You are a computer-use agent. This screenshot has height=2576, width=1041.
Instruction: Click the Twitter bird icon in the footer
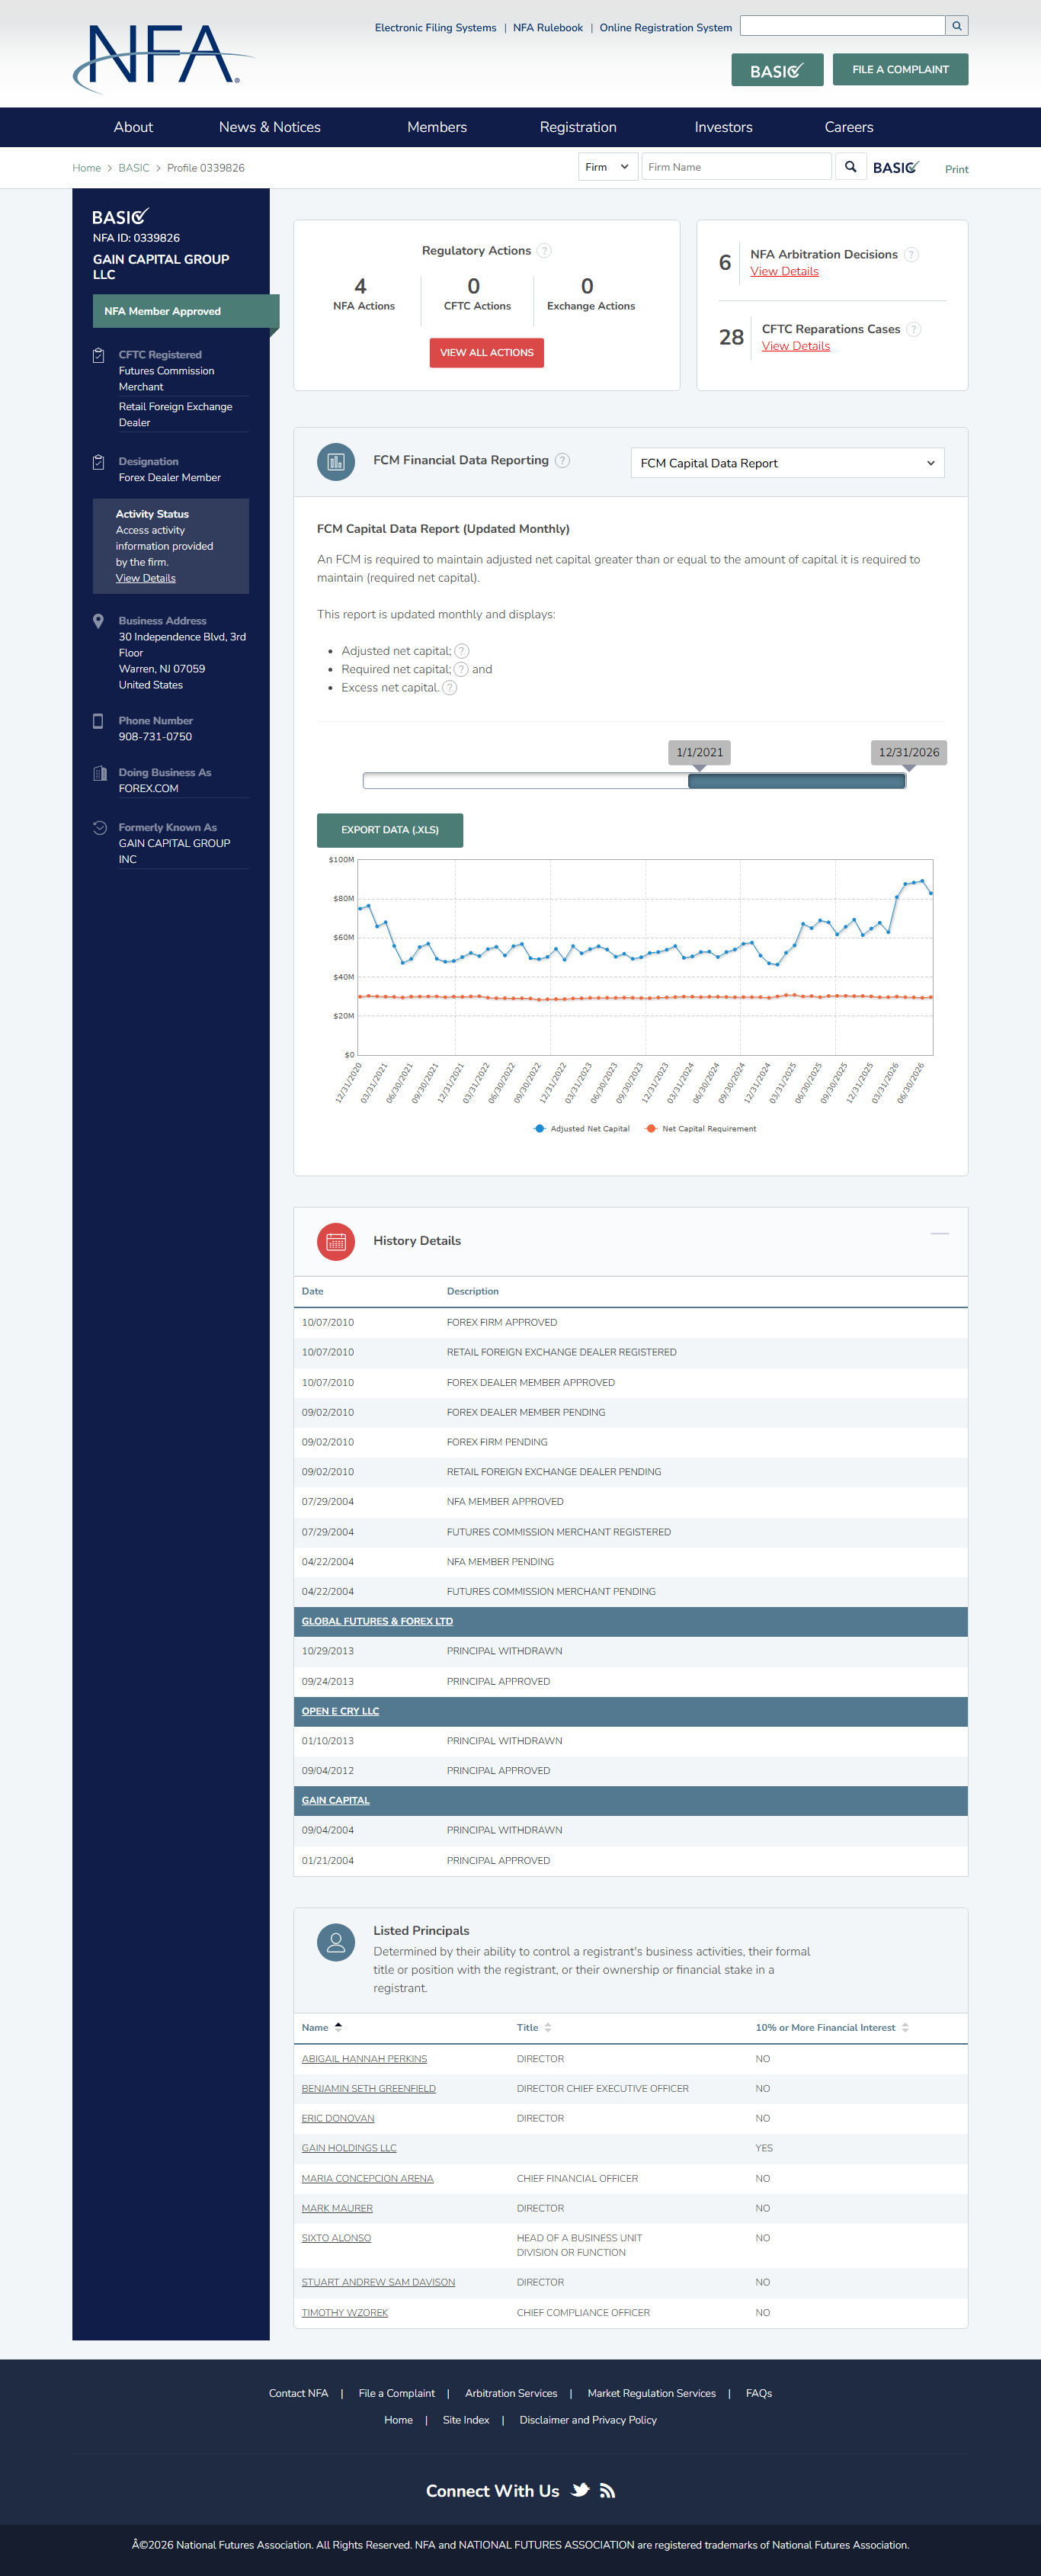pos(580,2490)
